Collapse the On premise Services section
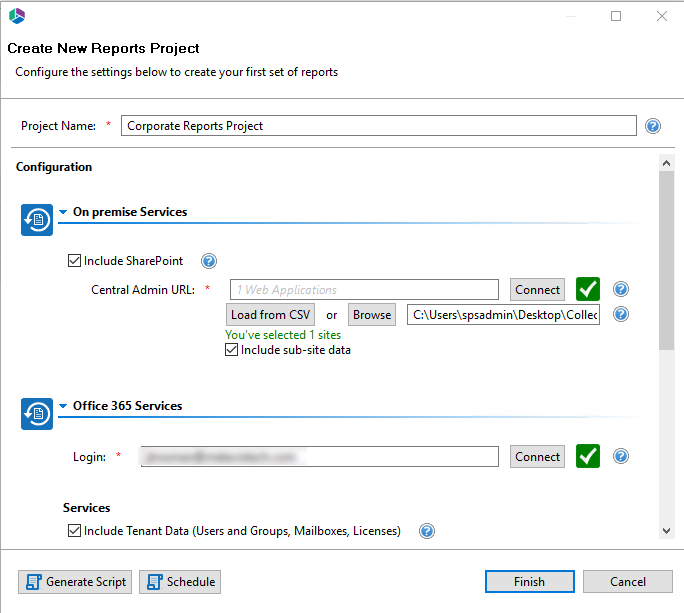Screen dimensions: 684x613 tap(63, 212)
